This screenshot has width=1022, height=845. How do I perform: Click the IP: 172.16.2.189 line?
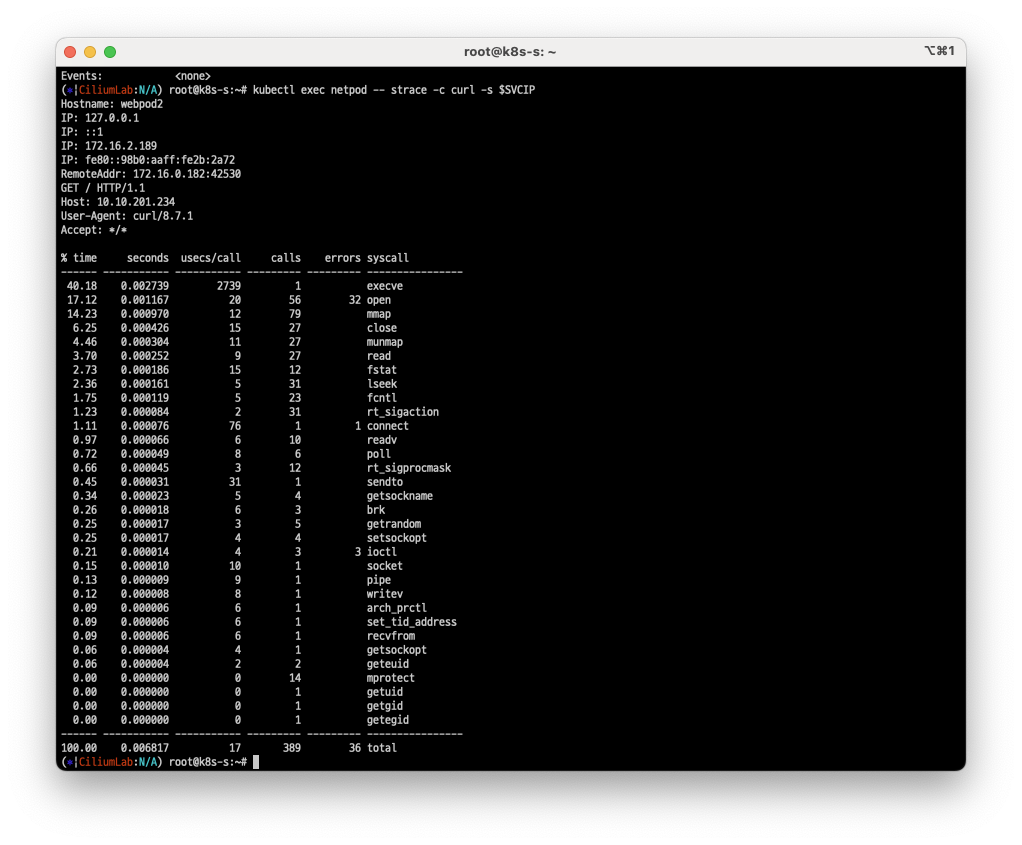tap(109, 146)
